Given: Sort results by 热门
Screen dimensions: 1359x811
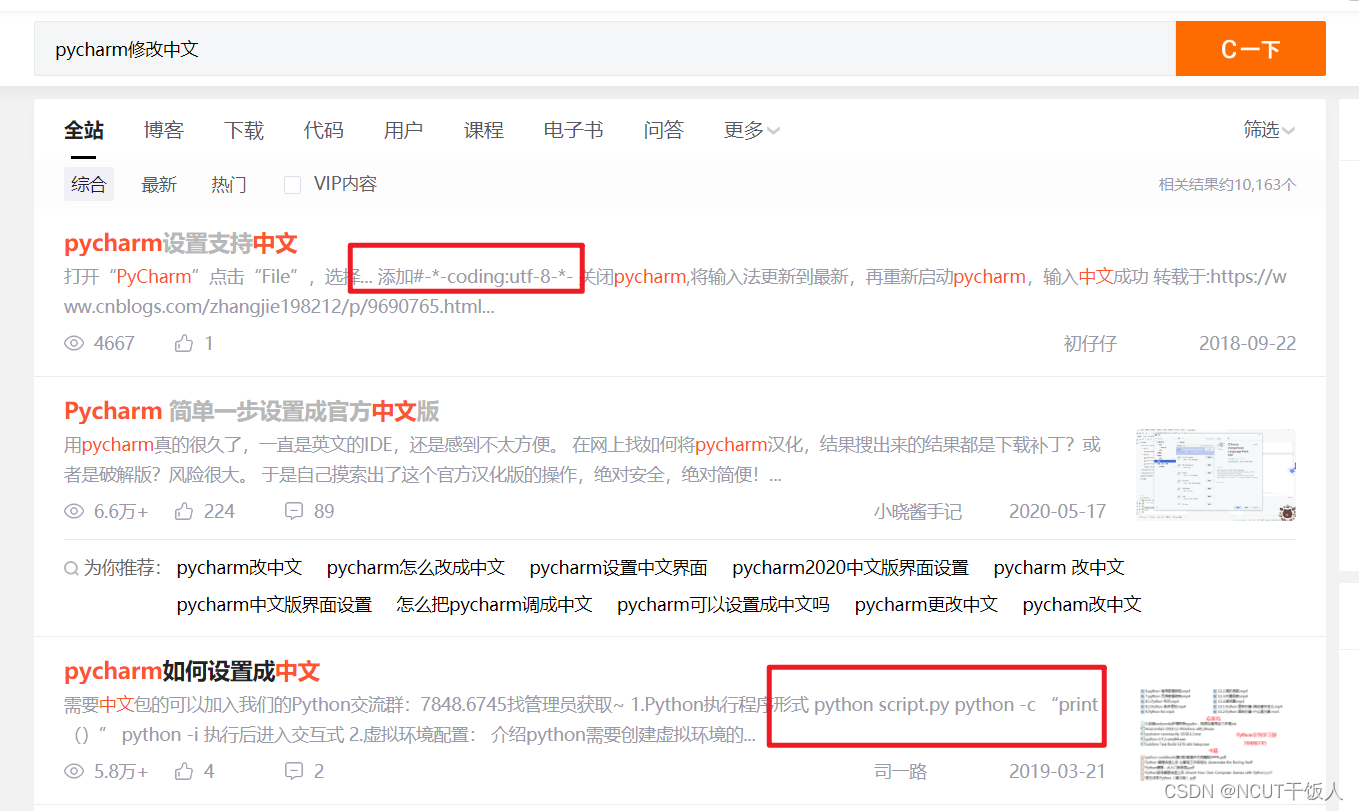Looking at the screenshot, I should [229, 184].
